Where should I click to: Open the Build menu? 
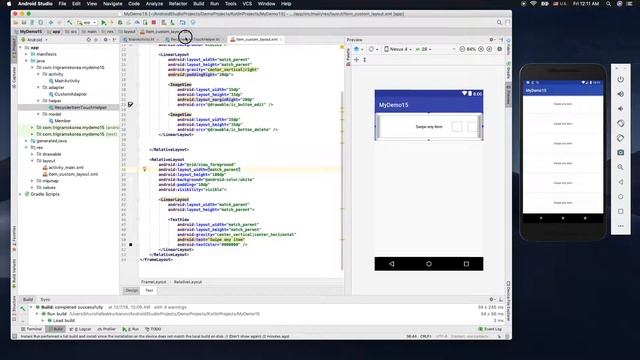[x=199, y=4]
